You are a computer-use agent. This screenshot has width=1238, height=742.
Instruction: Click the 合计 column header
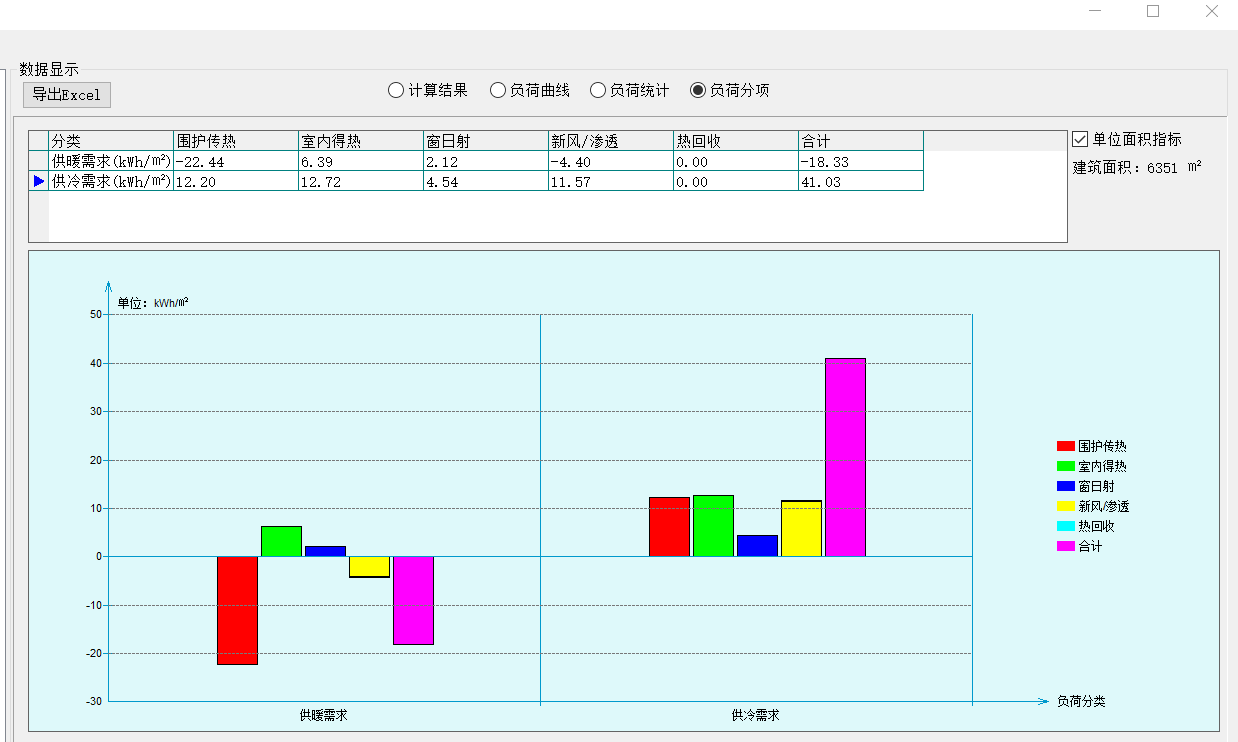(x=860, y=141)
